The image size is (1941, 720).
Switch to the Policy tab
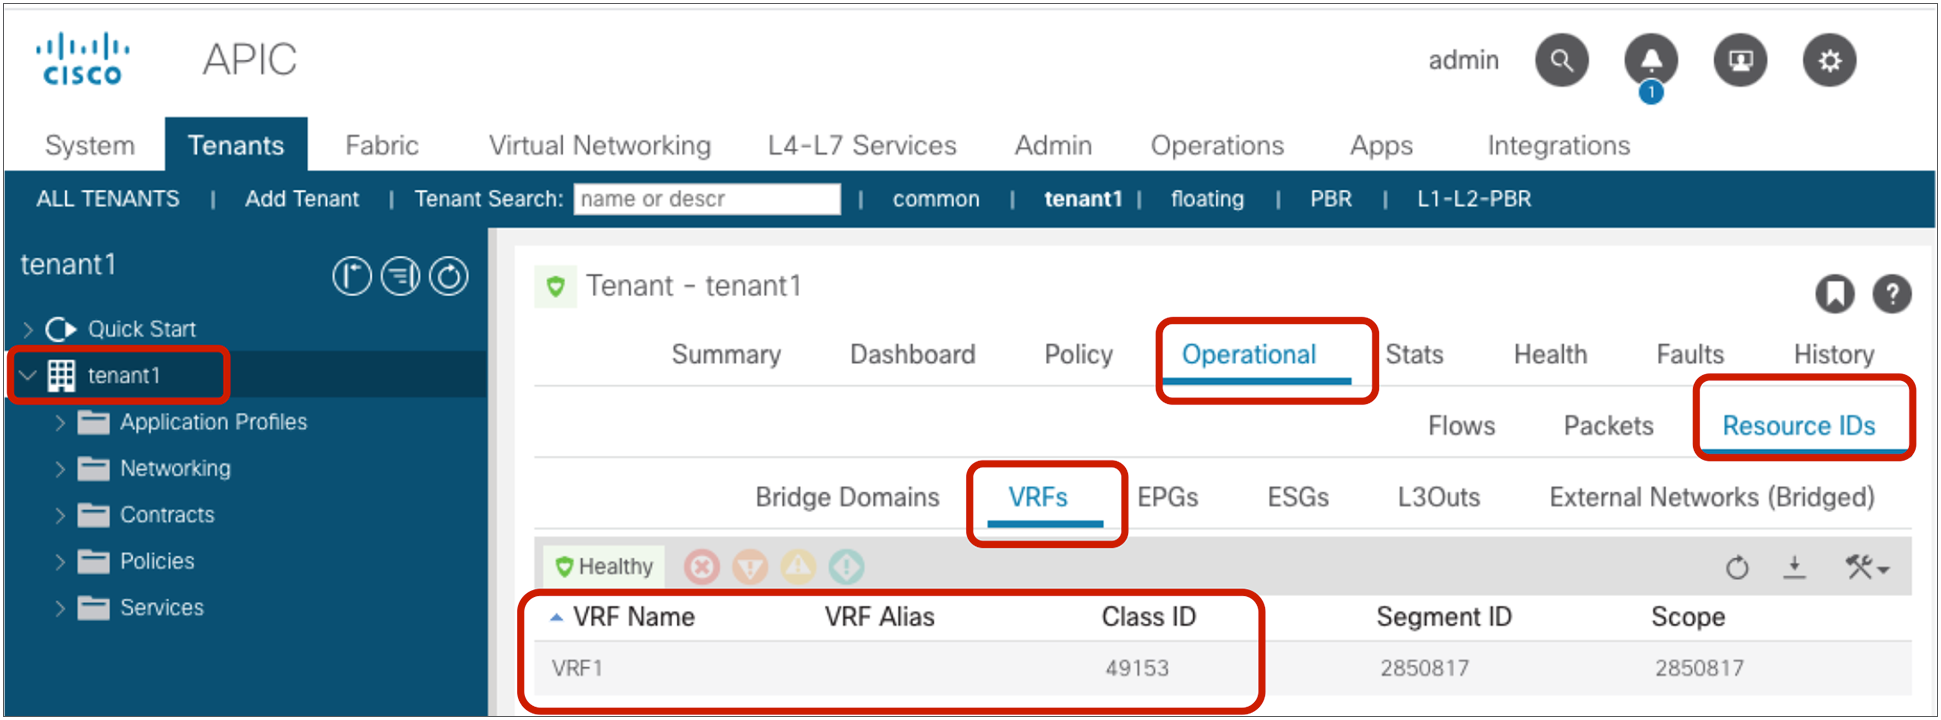(x=1078, y=355)
